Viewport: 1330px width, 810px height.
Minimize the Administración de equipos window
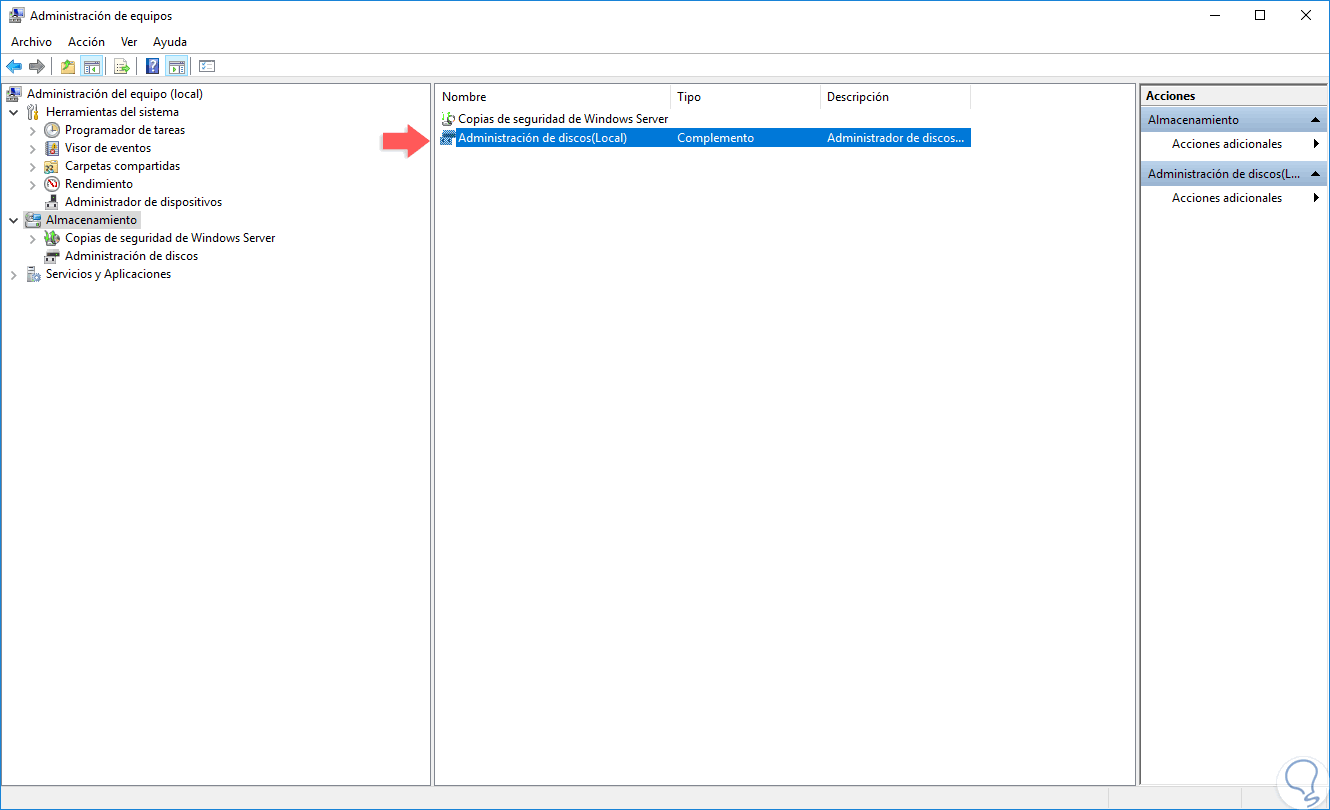[x=1215, y=15]
